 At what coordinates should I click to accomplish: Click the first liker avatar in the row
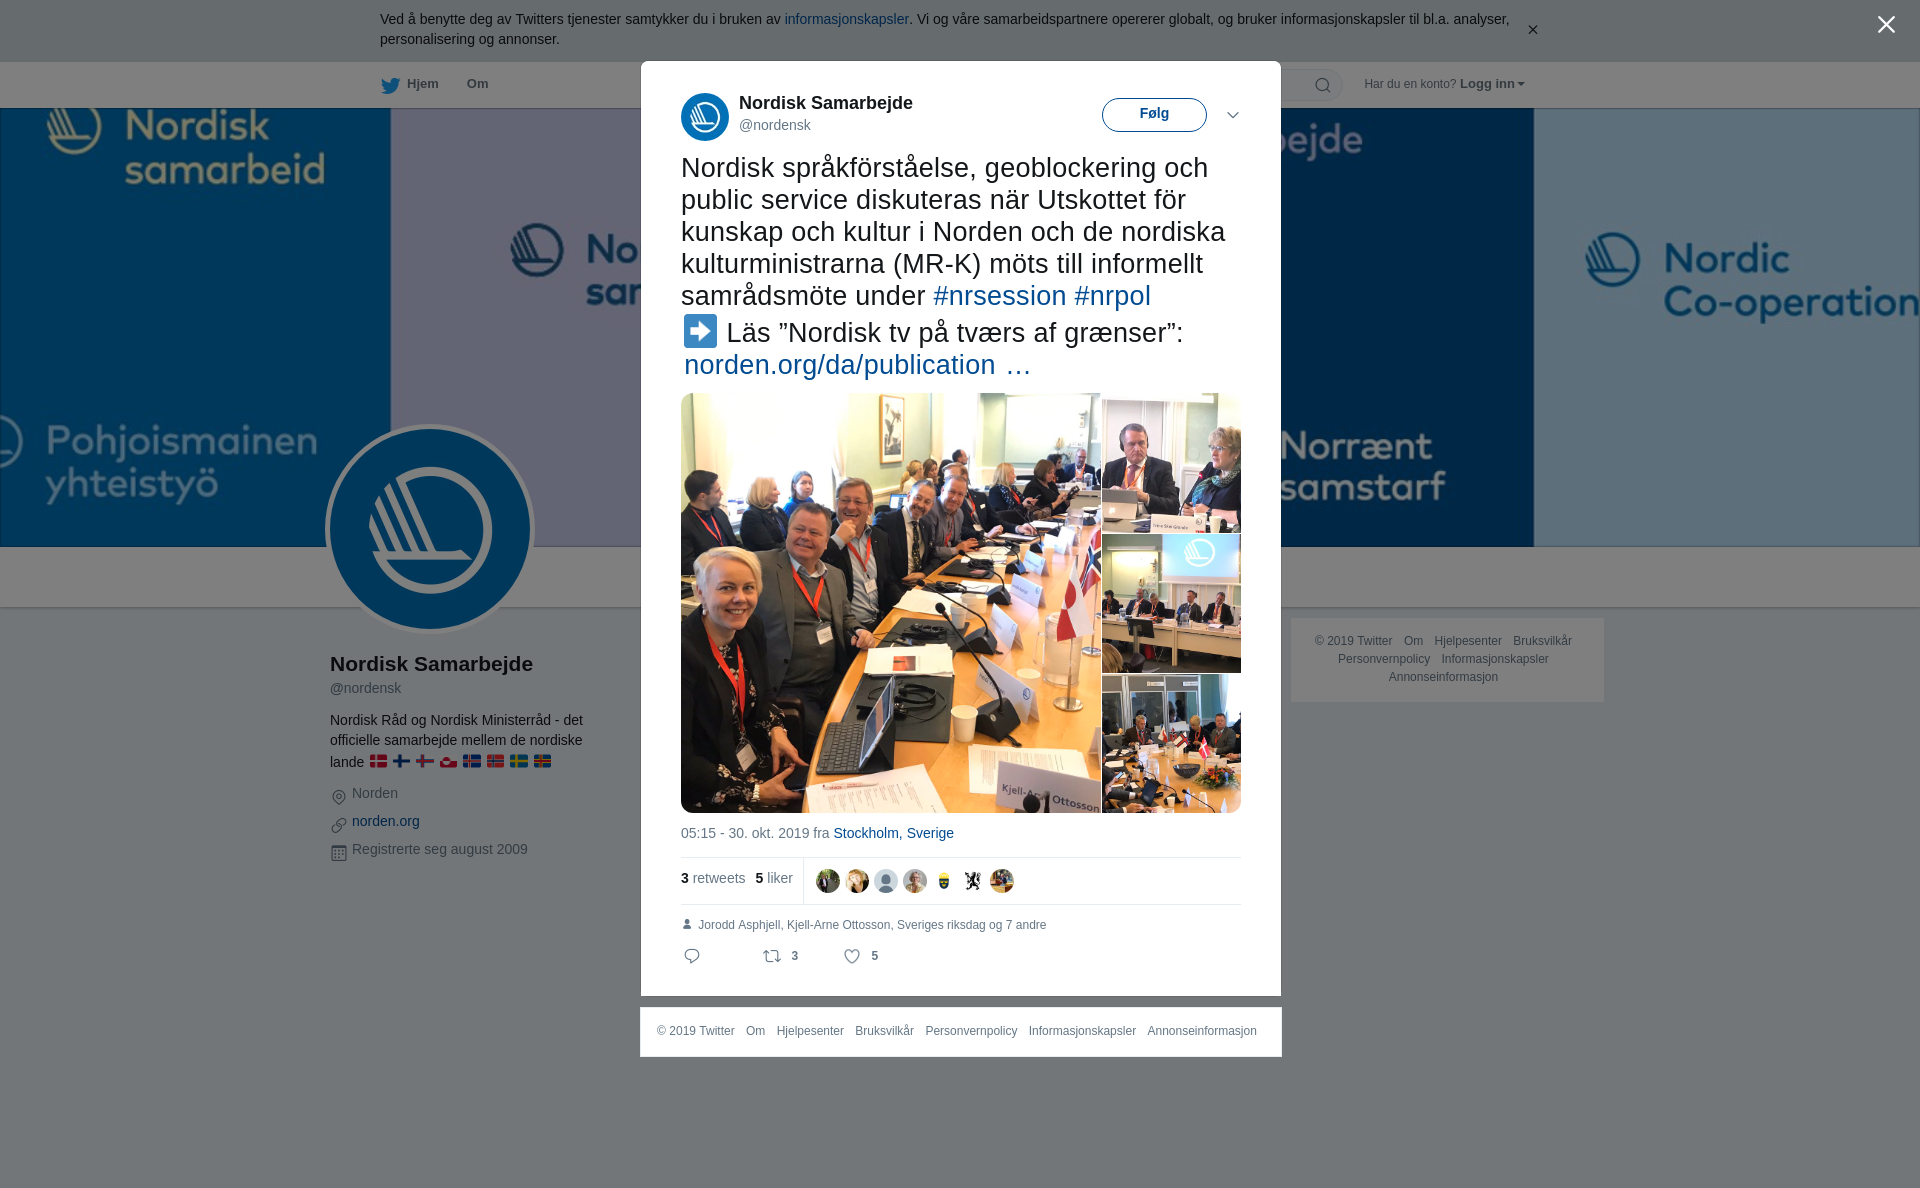coord(828,881)
